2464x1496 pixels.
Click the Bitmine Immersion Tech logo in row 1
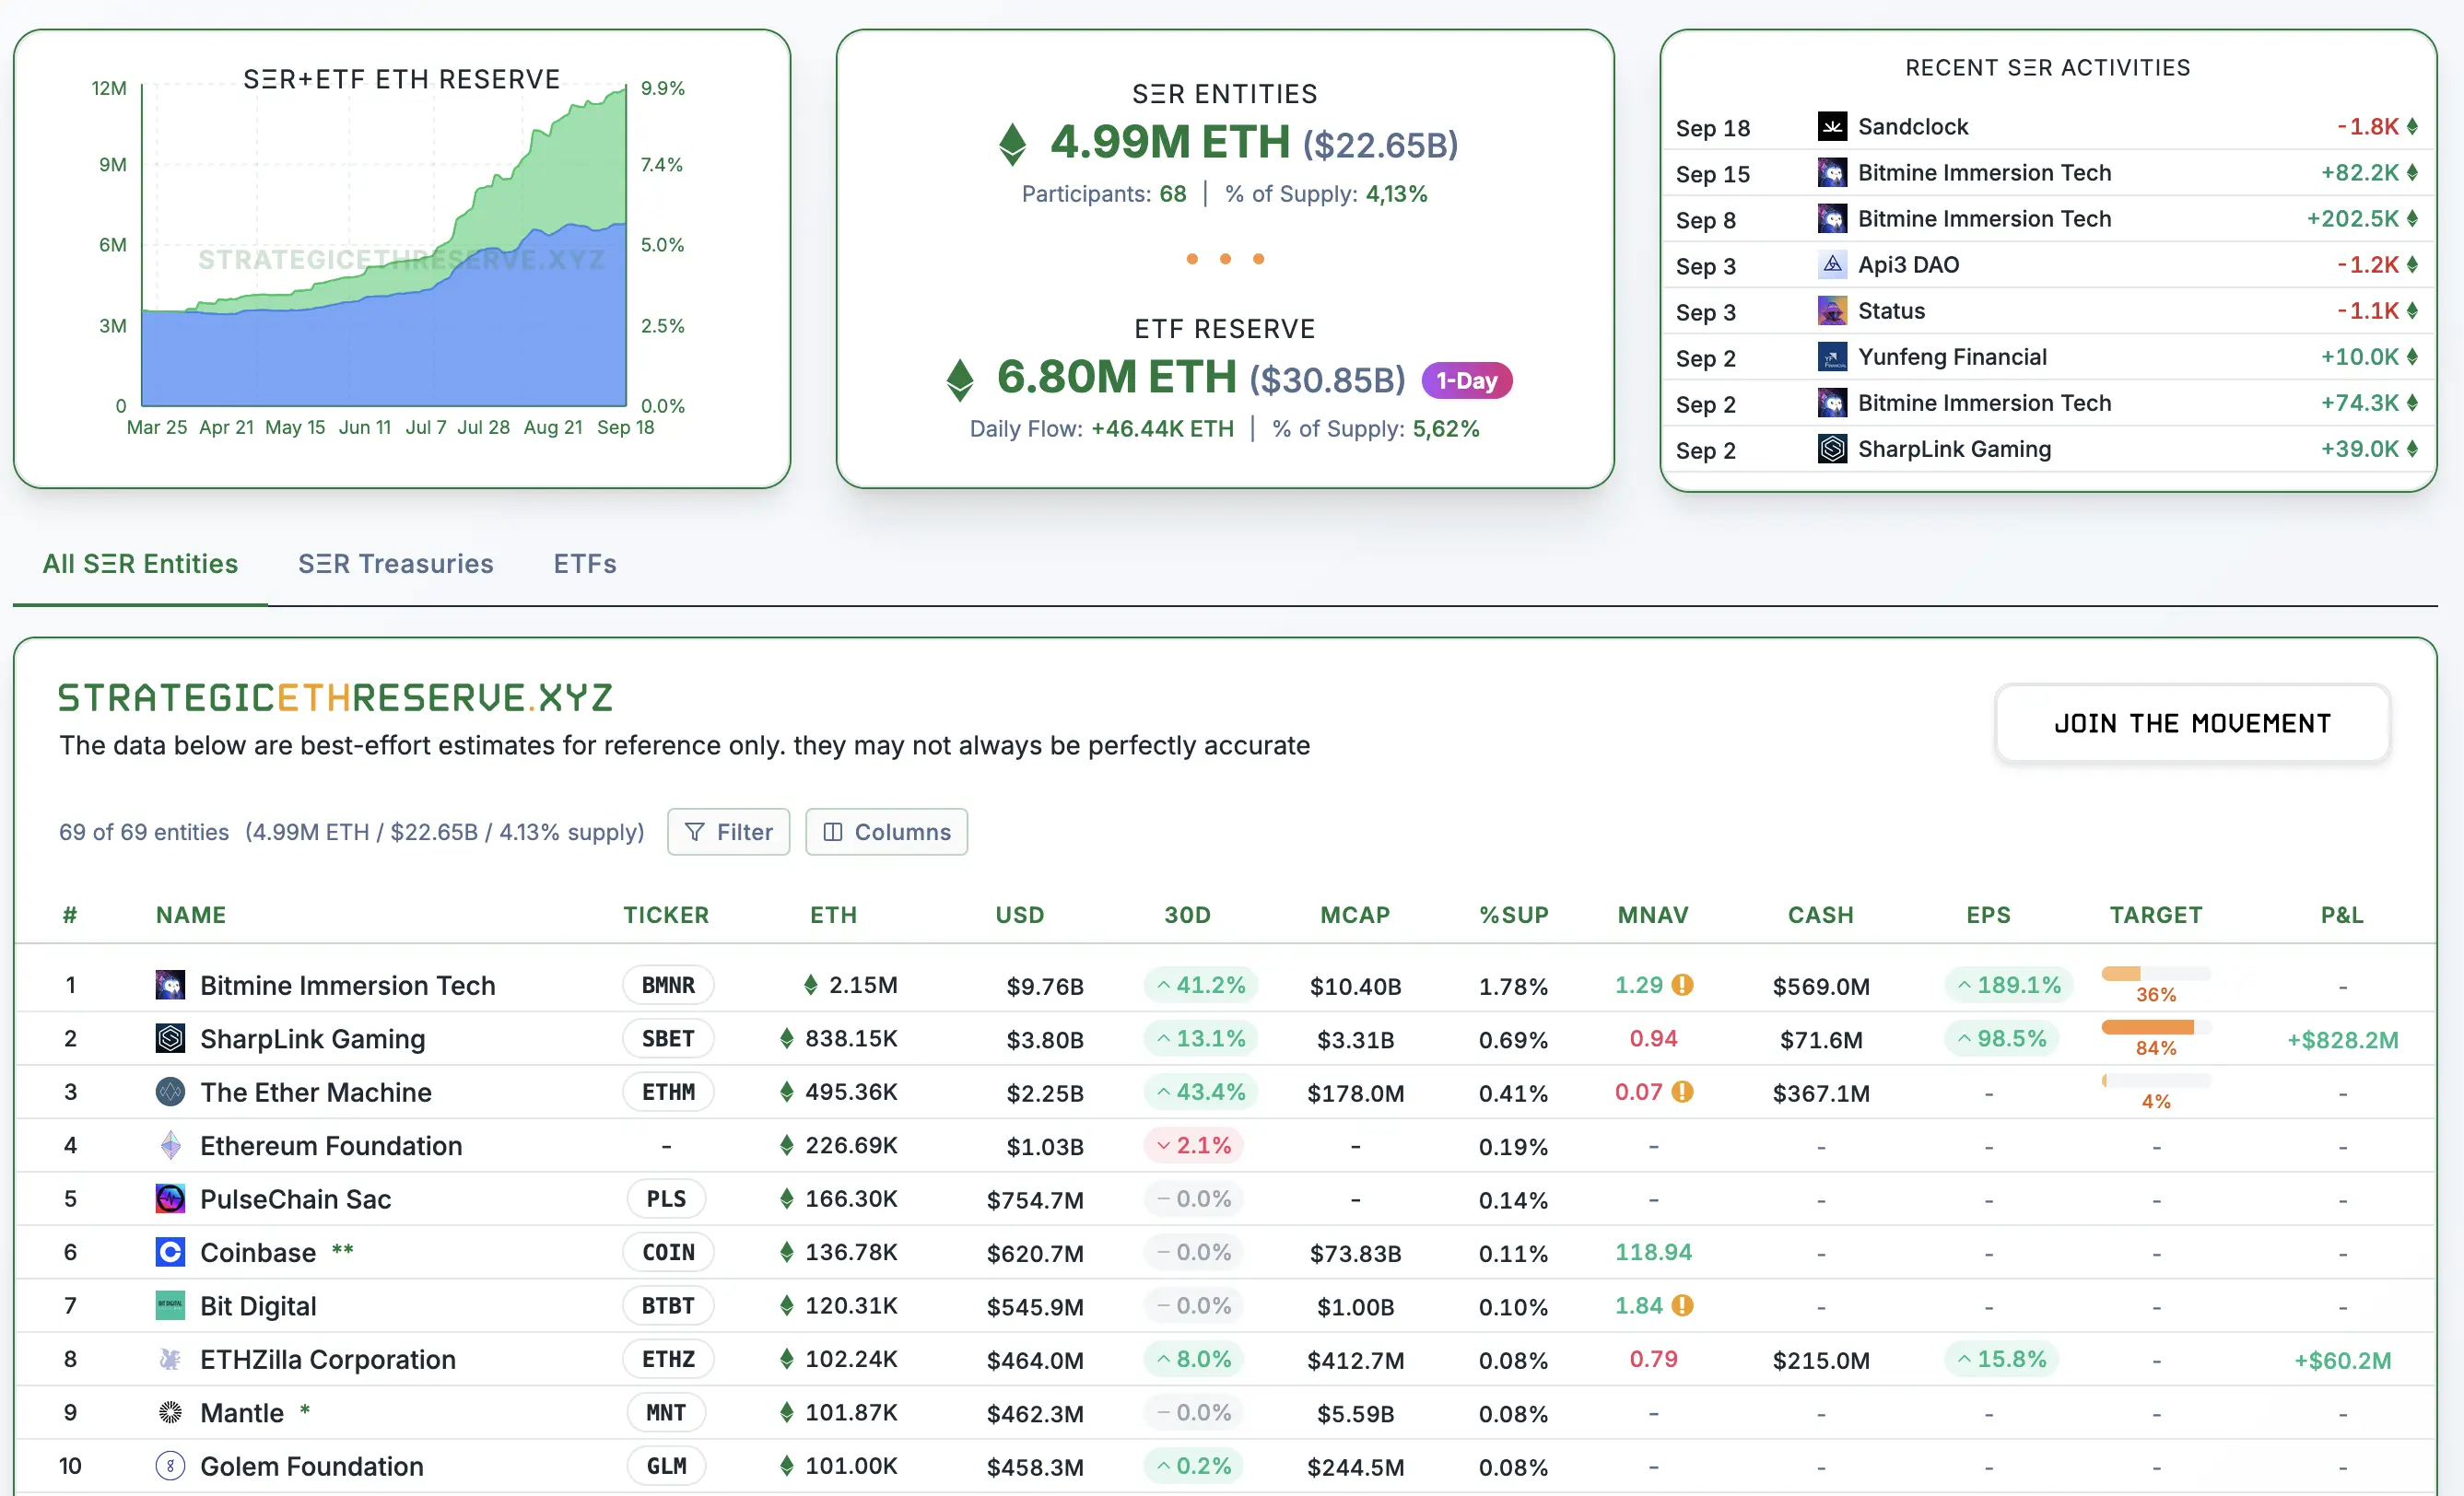170,985
